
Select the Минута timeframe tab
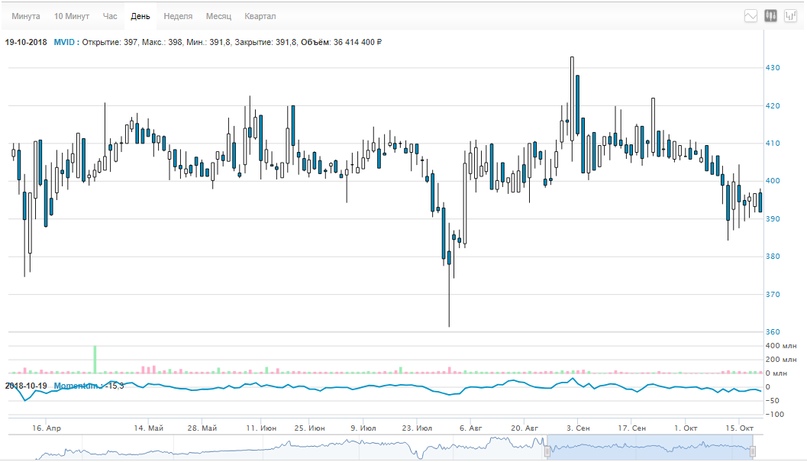click(26, 17)
